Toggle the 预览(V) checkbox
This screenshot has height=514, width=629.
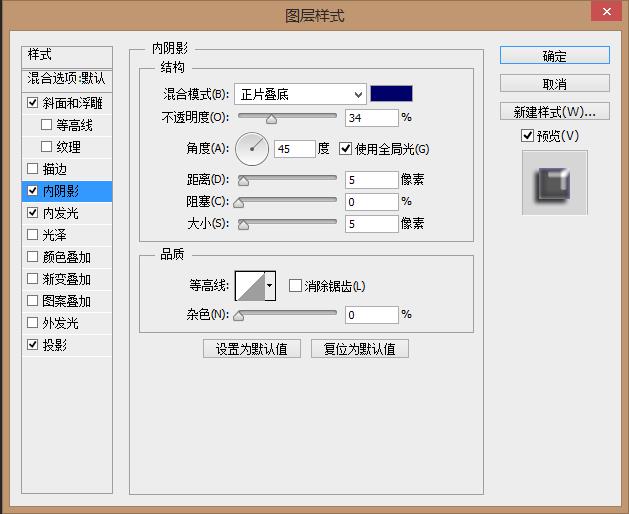point(528,136)
